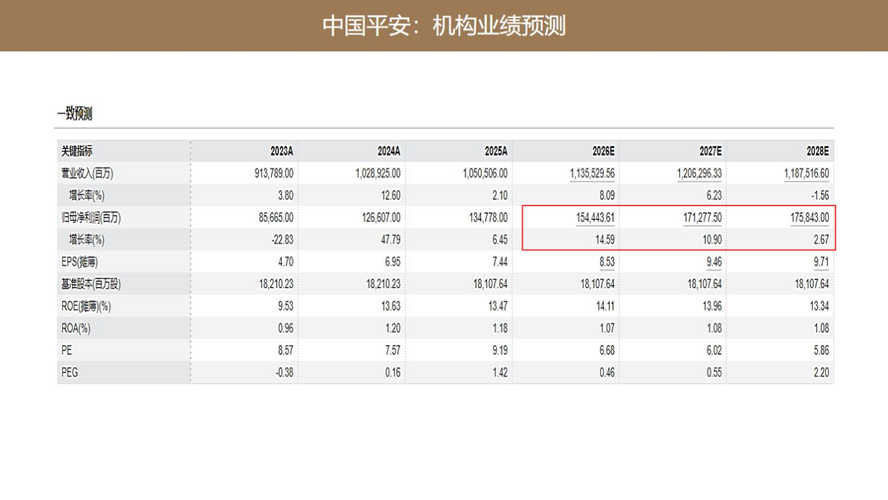Click EPS value 6.95
Screen dimensions: 888x500
click(x=392, y=262)
